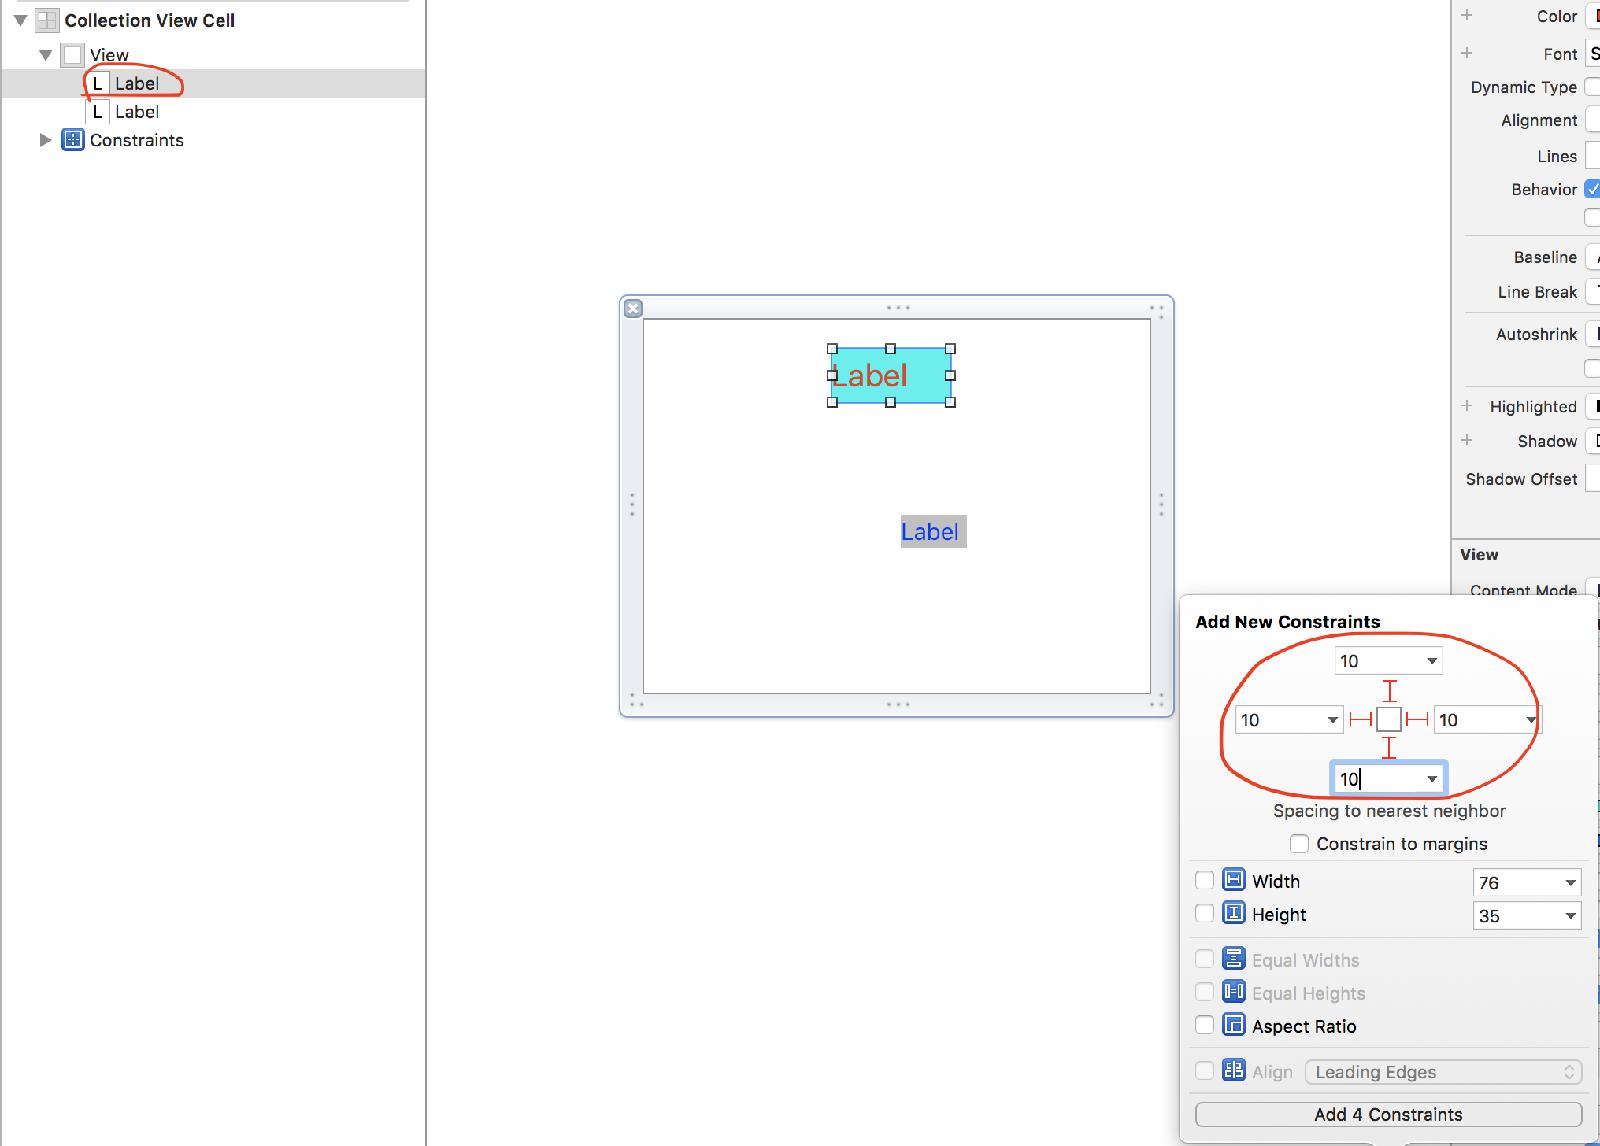
Task: Click the Collection View Cell icon in outline
Action: coord(47,20)
